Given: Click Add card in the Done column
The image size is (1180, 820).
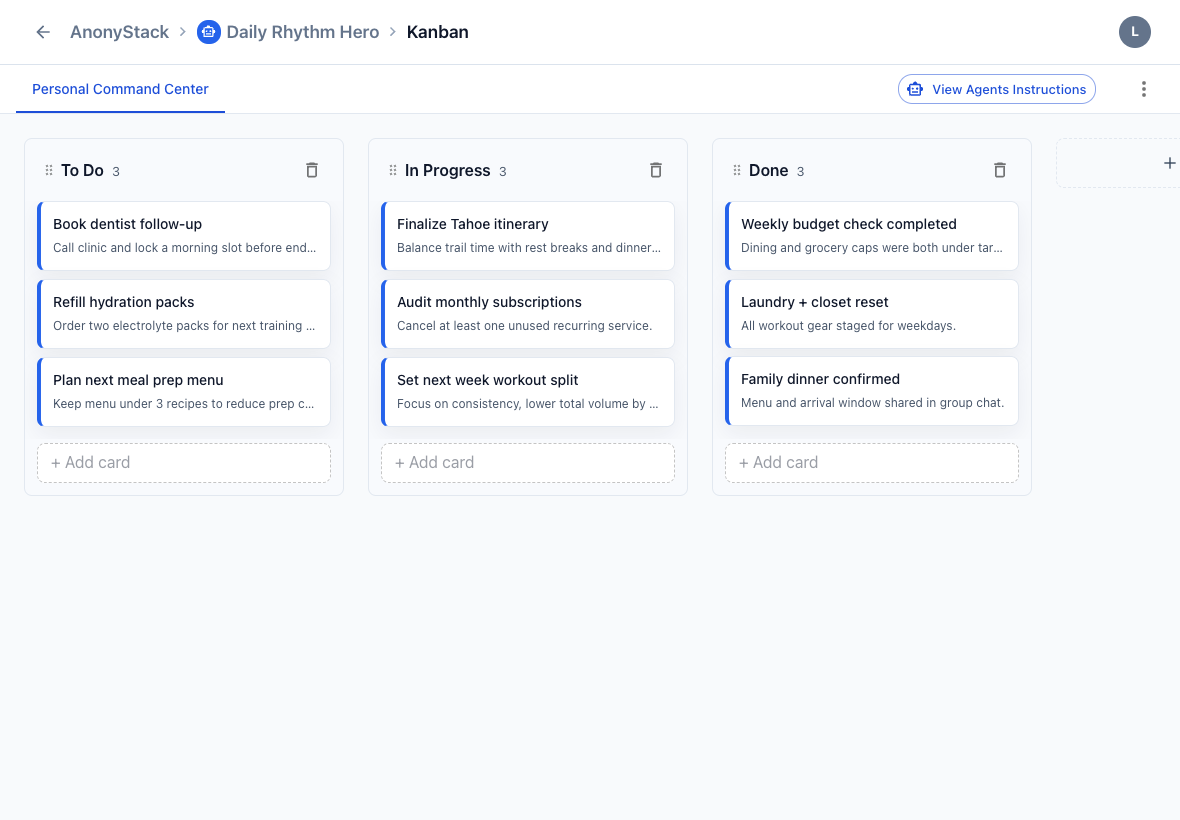Looking at the screenshot, I should coord(871,462).
